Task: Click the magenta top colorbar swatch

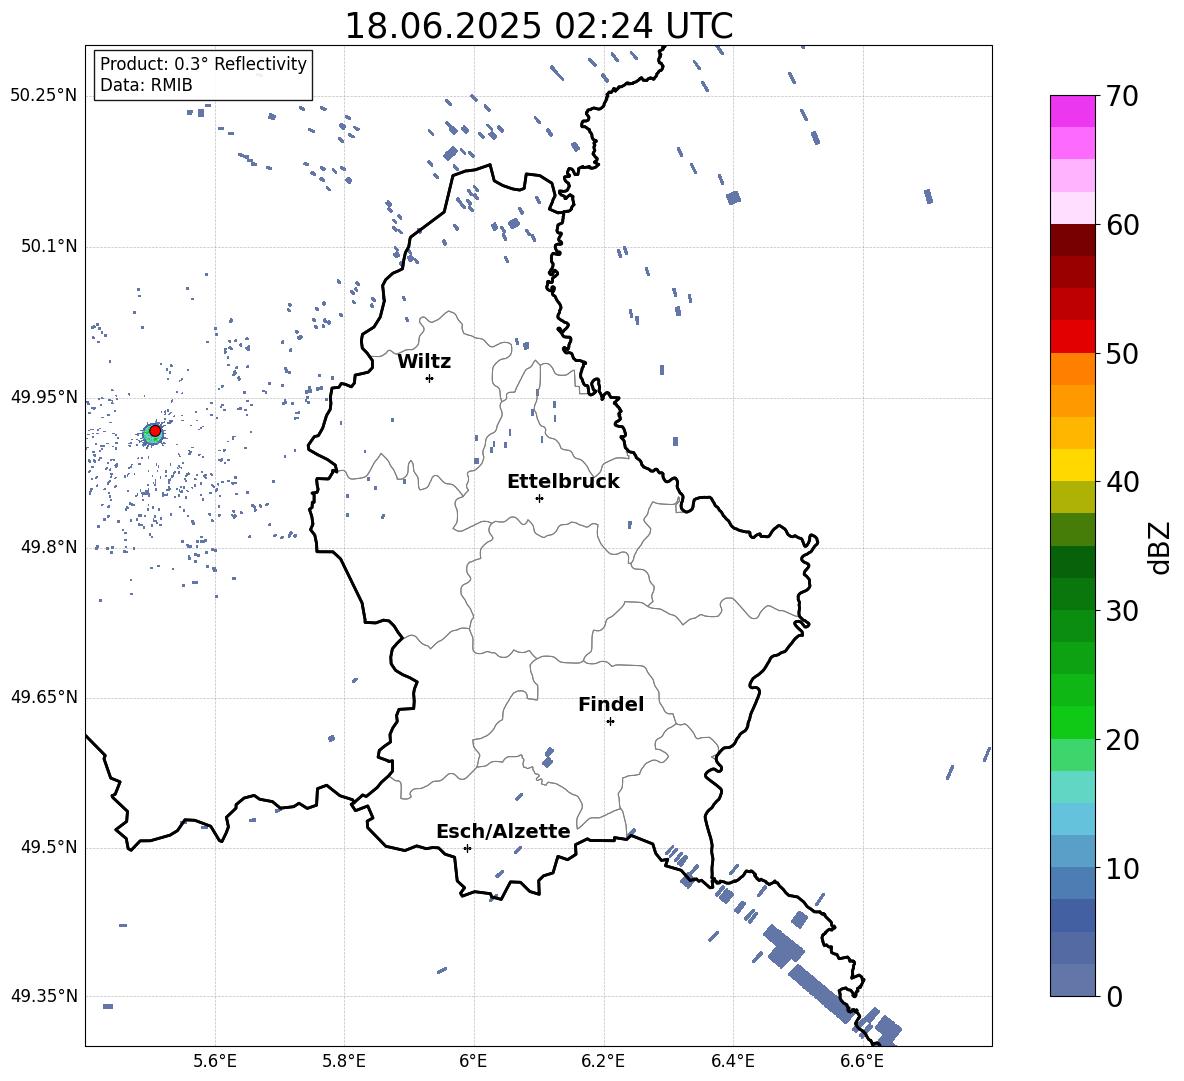Action: pyautogui.click(x=1072, y=111)
